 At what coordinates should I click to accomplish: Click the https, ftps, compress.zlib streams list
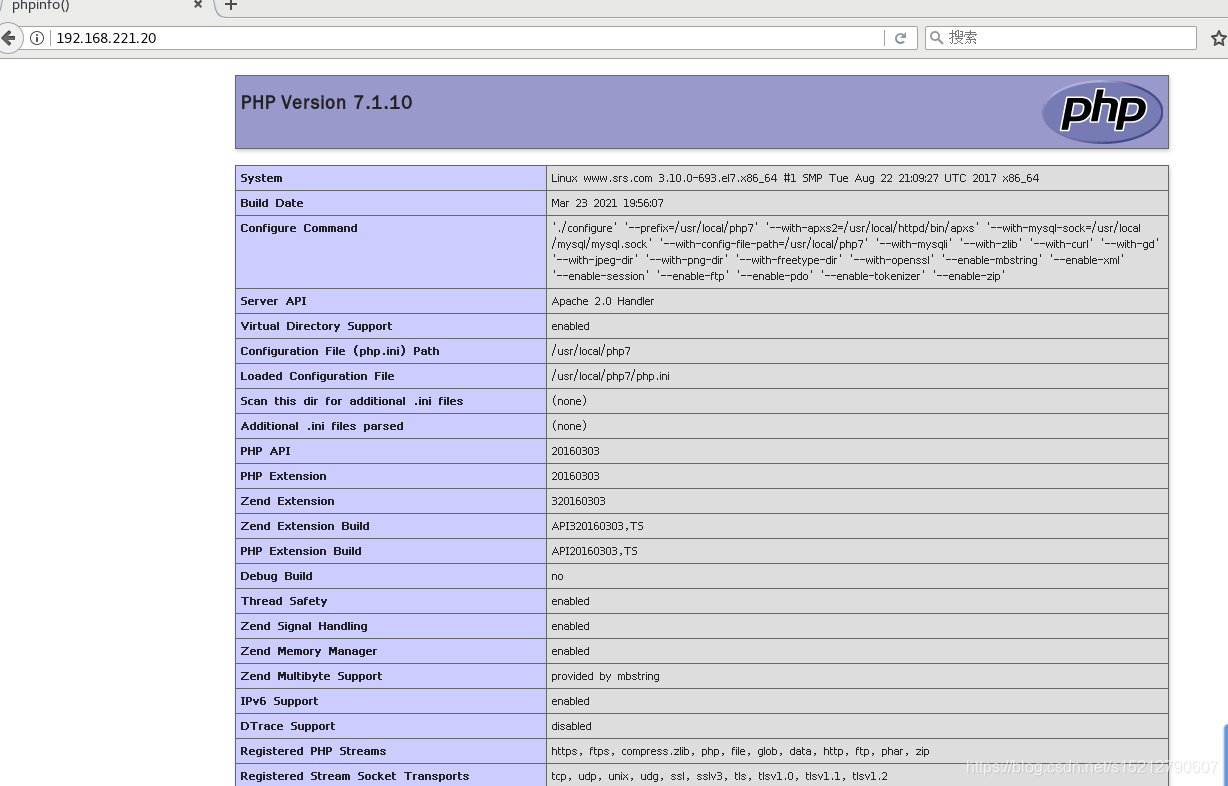(x=740, y=751)
